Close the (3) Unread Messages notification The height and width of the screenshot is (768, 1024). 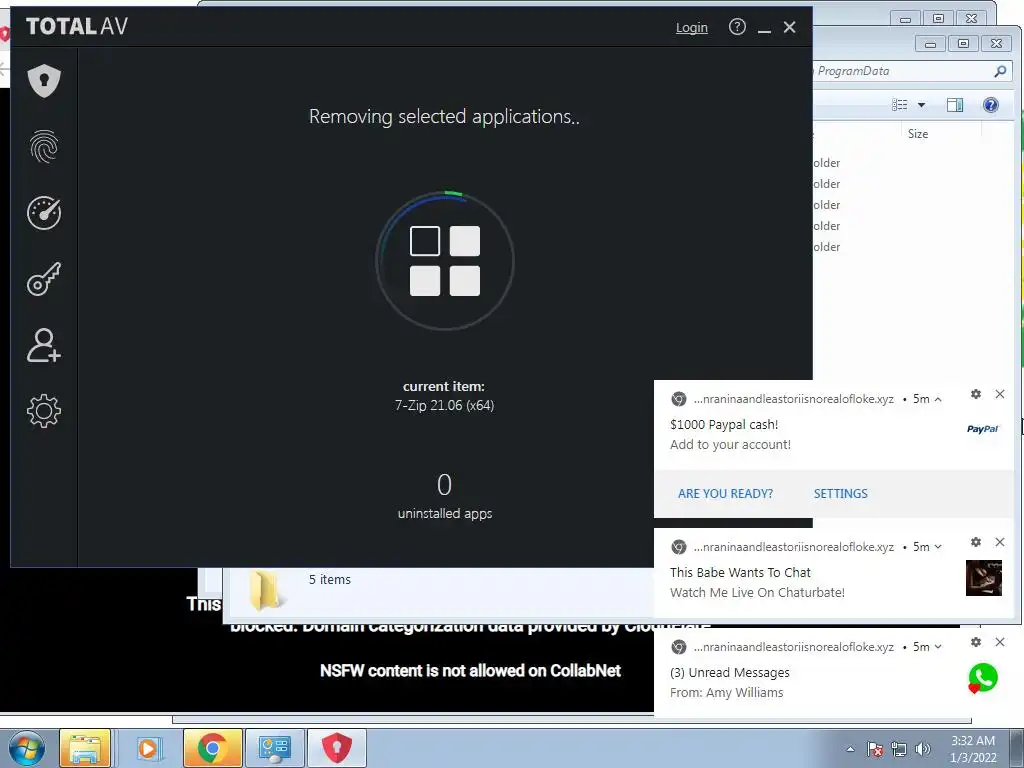pyautogui.click(x=1000, y=642)
